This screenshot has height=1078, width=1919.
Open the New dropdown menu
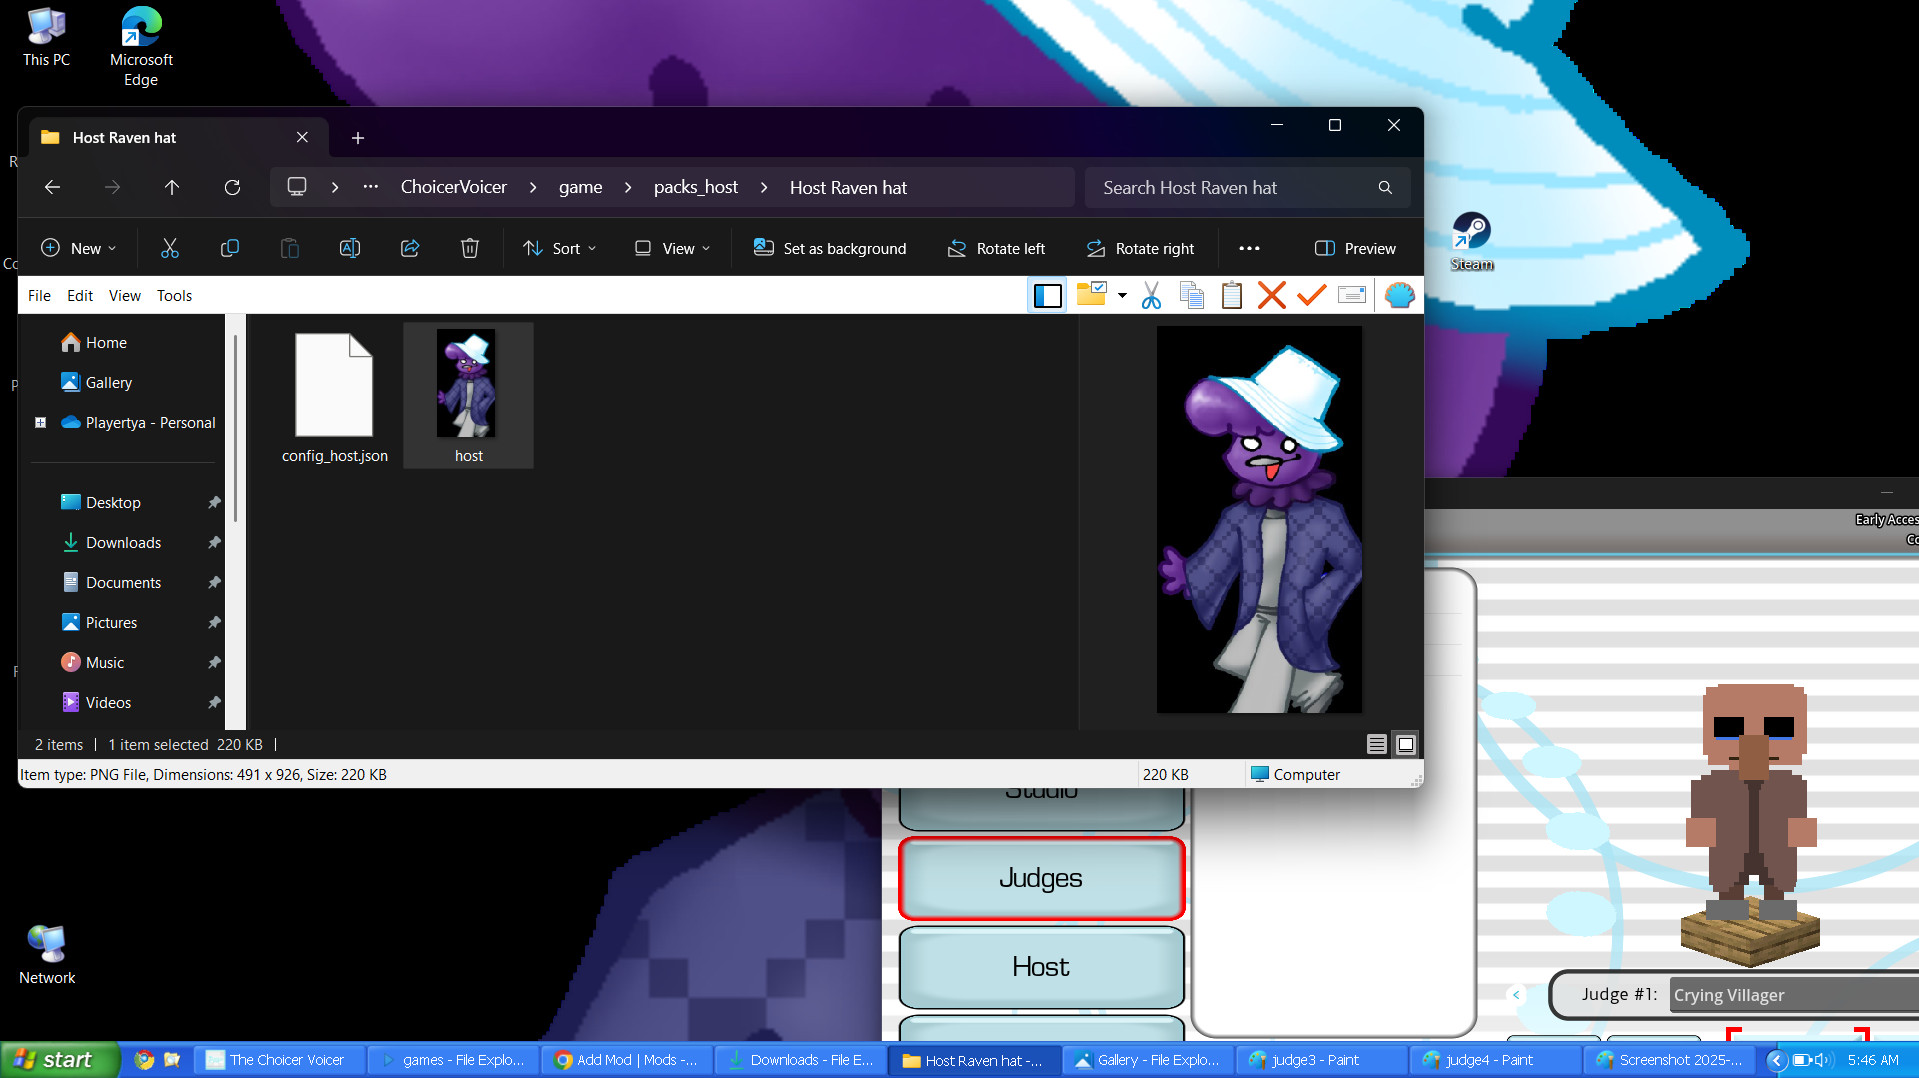click(79, 248)
